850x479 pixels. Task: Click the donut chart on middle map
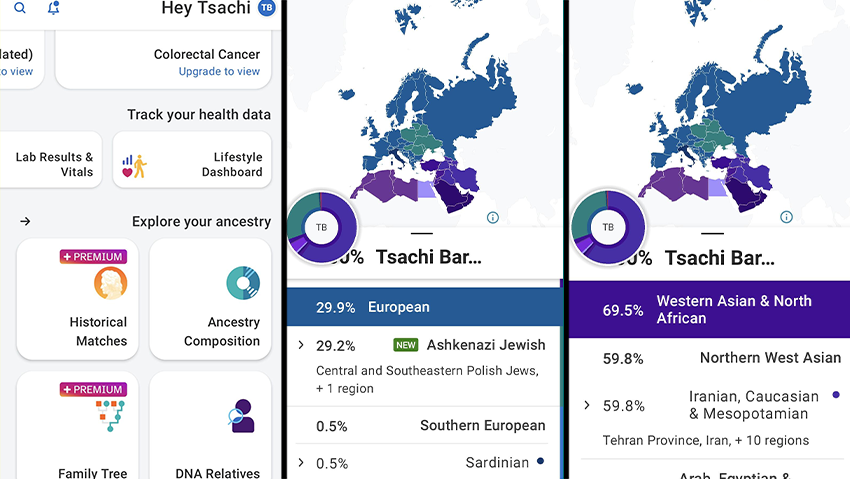[x=321, y=227]
